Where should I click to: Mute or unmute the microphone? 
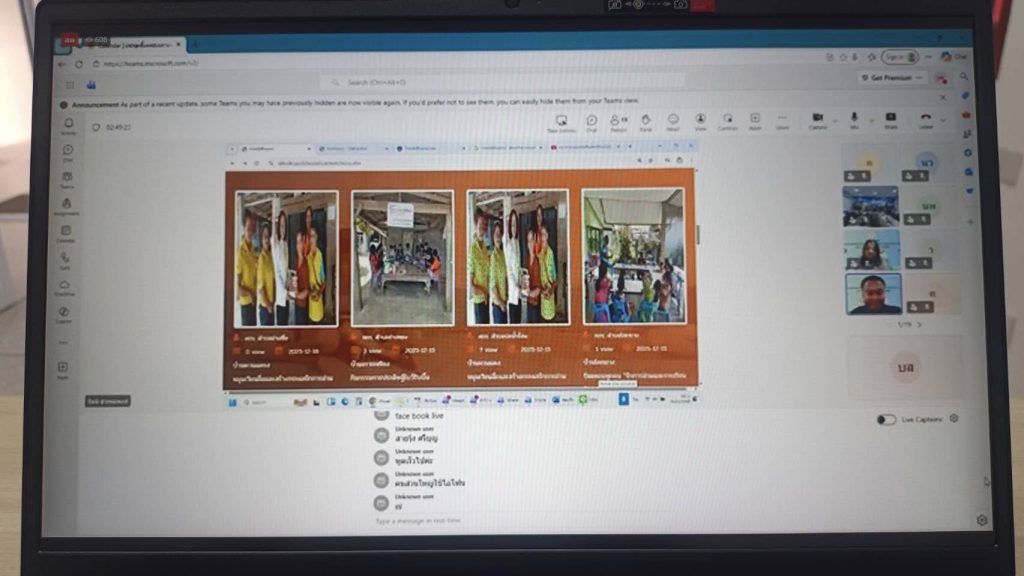pyautogui.click(x=854, y=121)
